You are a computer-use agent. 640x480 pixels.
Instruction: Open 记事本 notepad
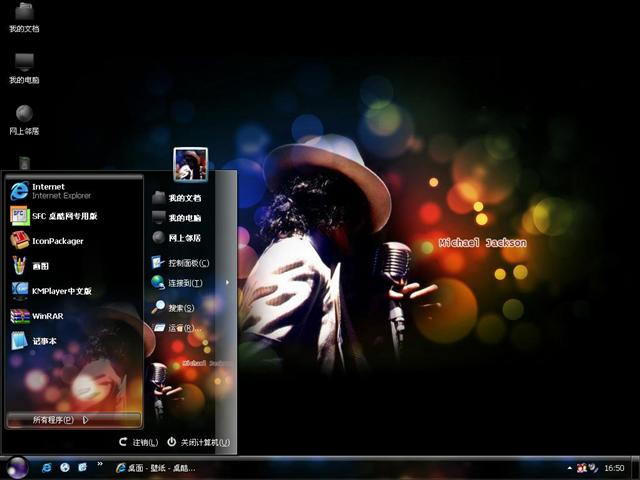tap(74, 340)
